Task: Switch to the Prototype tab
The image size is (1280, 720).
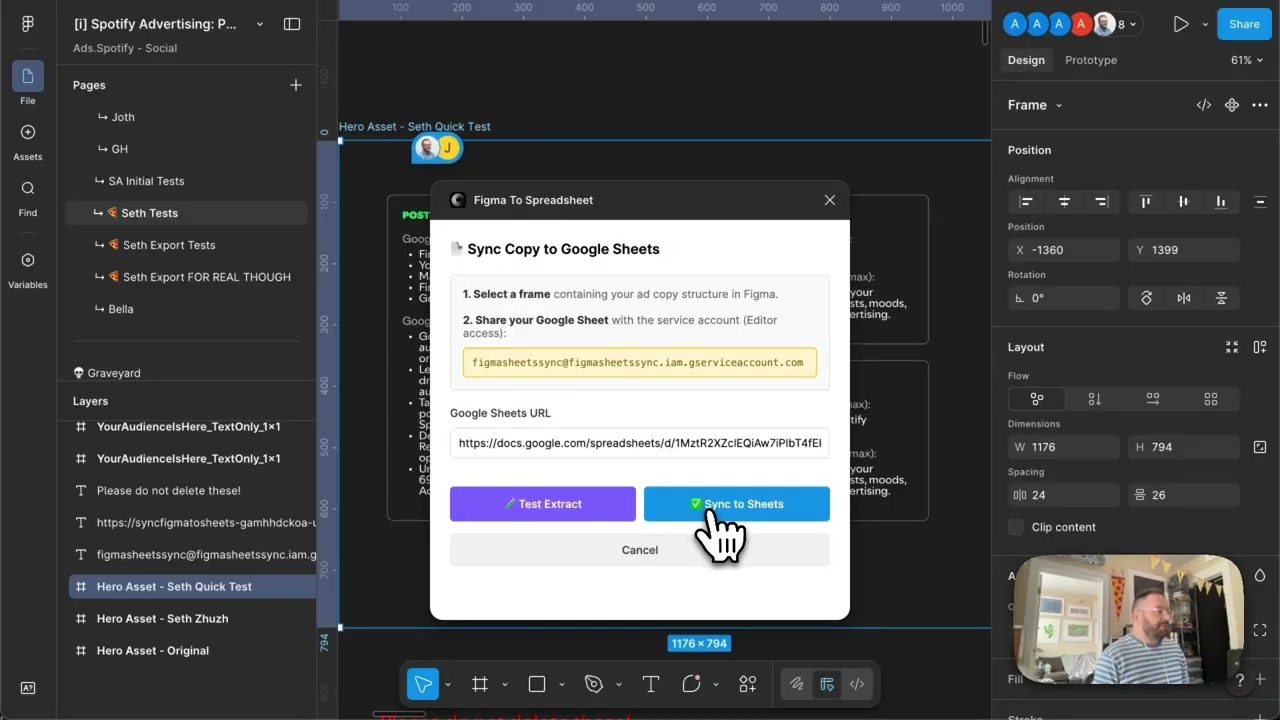Action: (x=1091, y=60)
